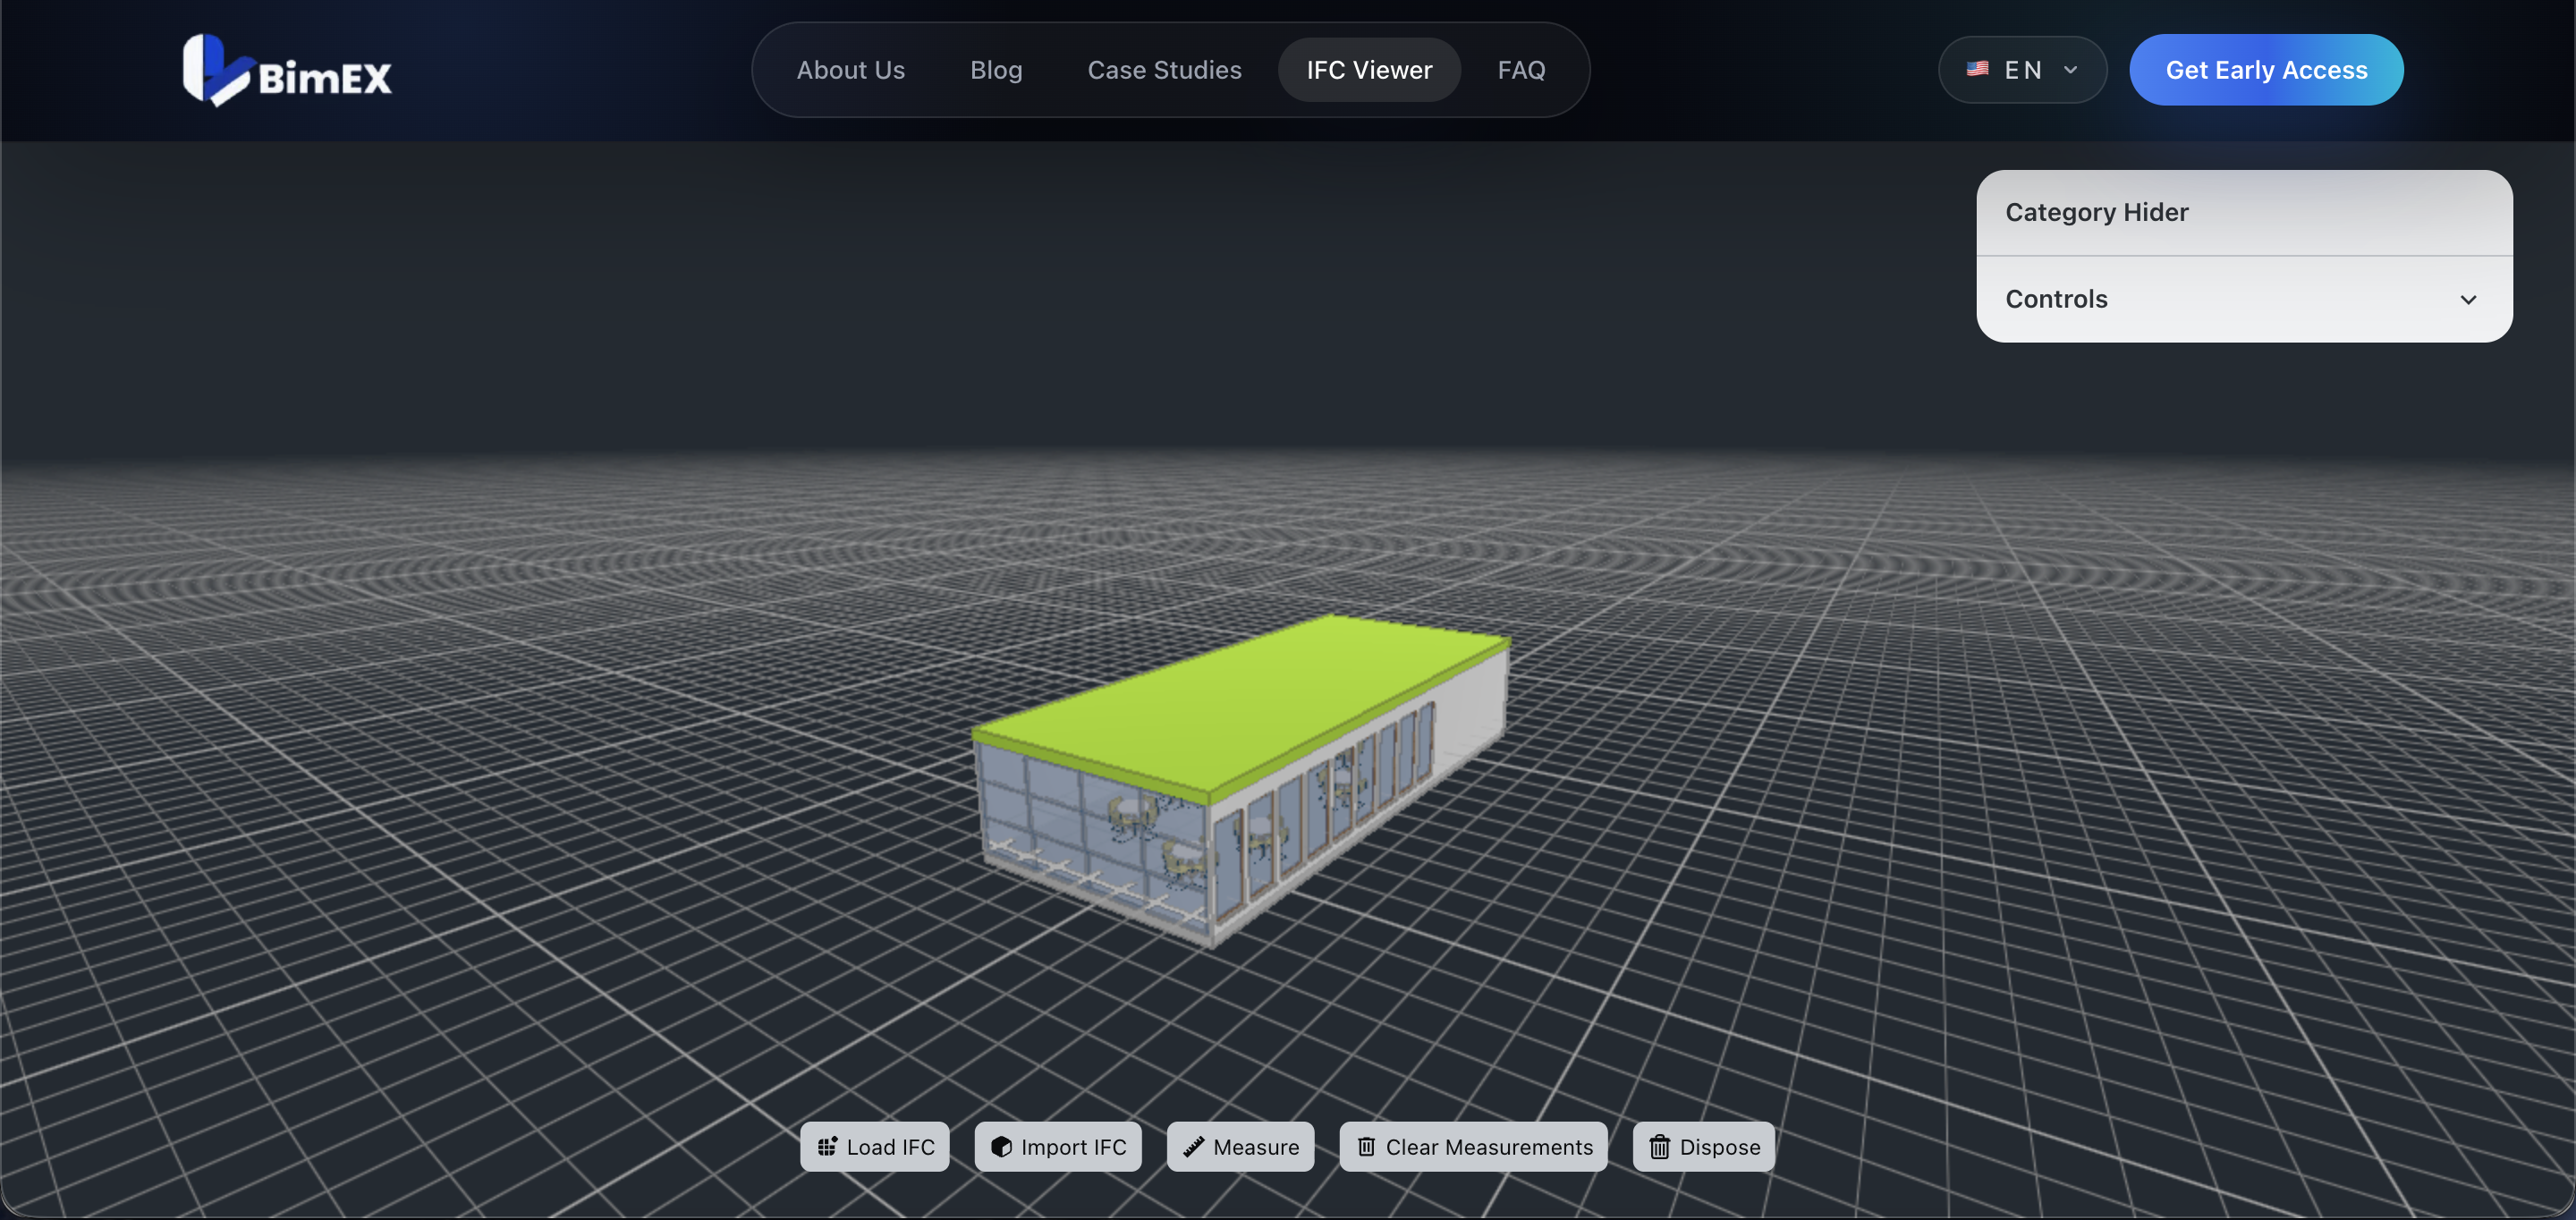This screenshot has width=2576, height=1220.
Task: Expand the Controls section chevron
Action: point(2468,300)
